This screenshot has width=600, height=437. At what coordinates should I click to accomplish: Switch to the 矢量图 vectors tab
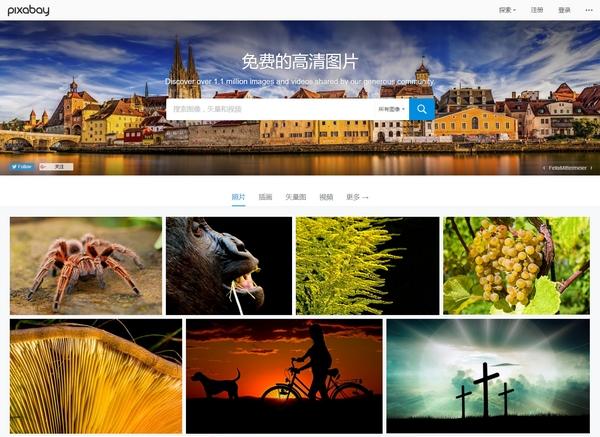point(296,197)
